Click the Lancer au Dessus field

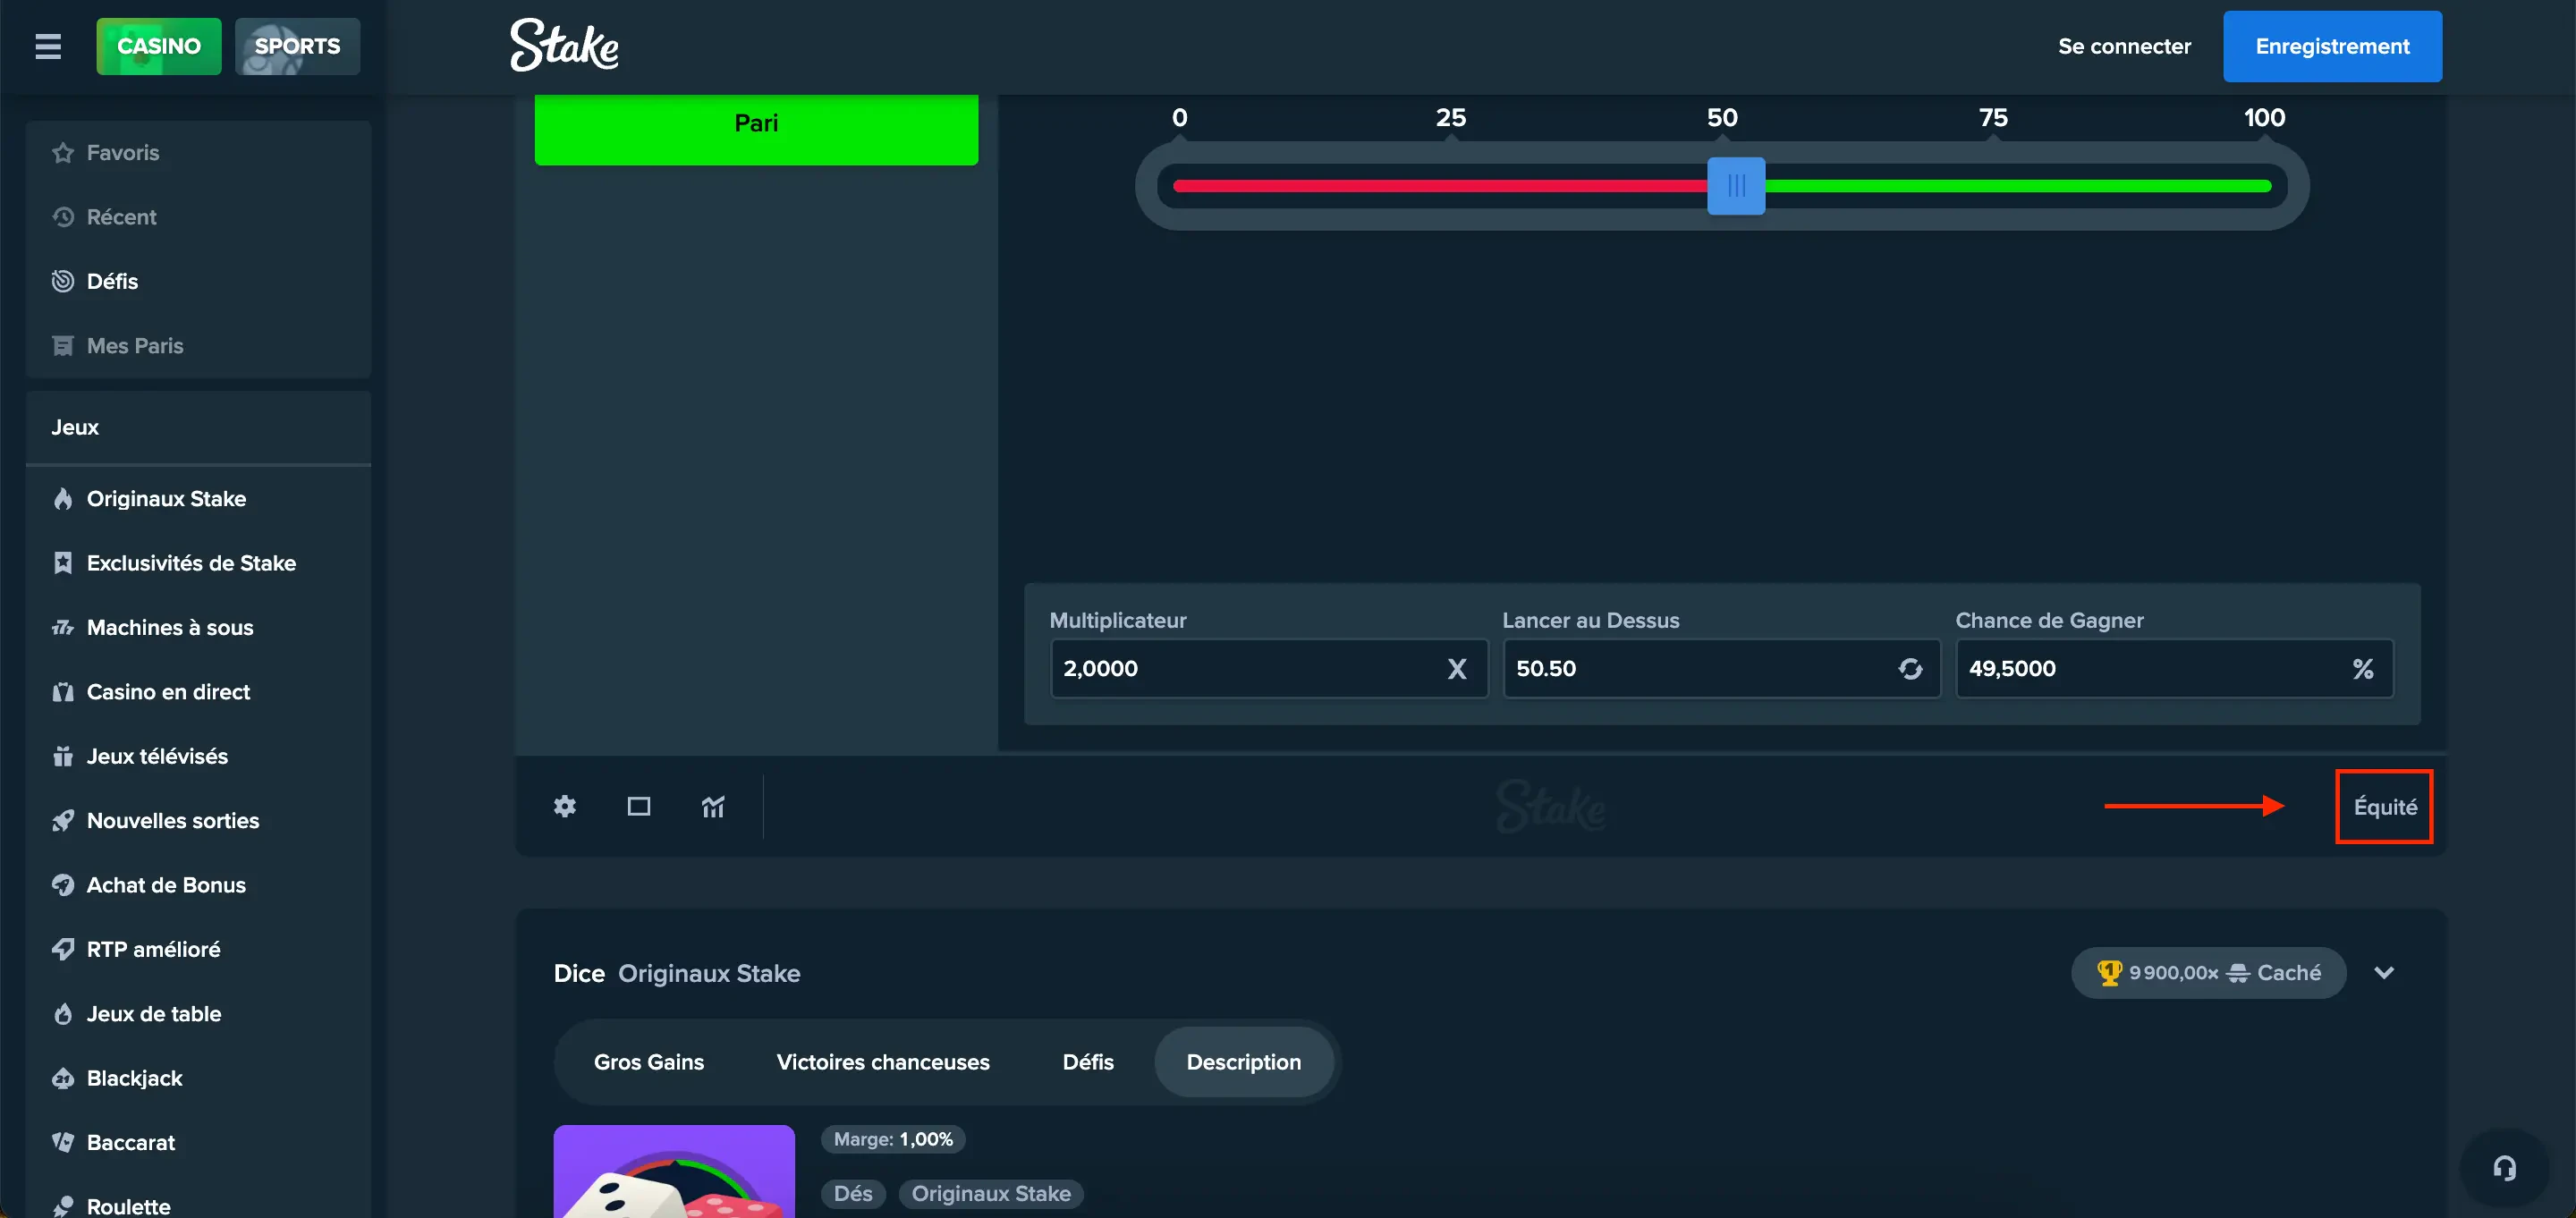(x=1721, y=669)
